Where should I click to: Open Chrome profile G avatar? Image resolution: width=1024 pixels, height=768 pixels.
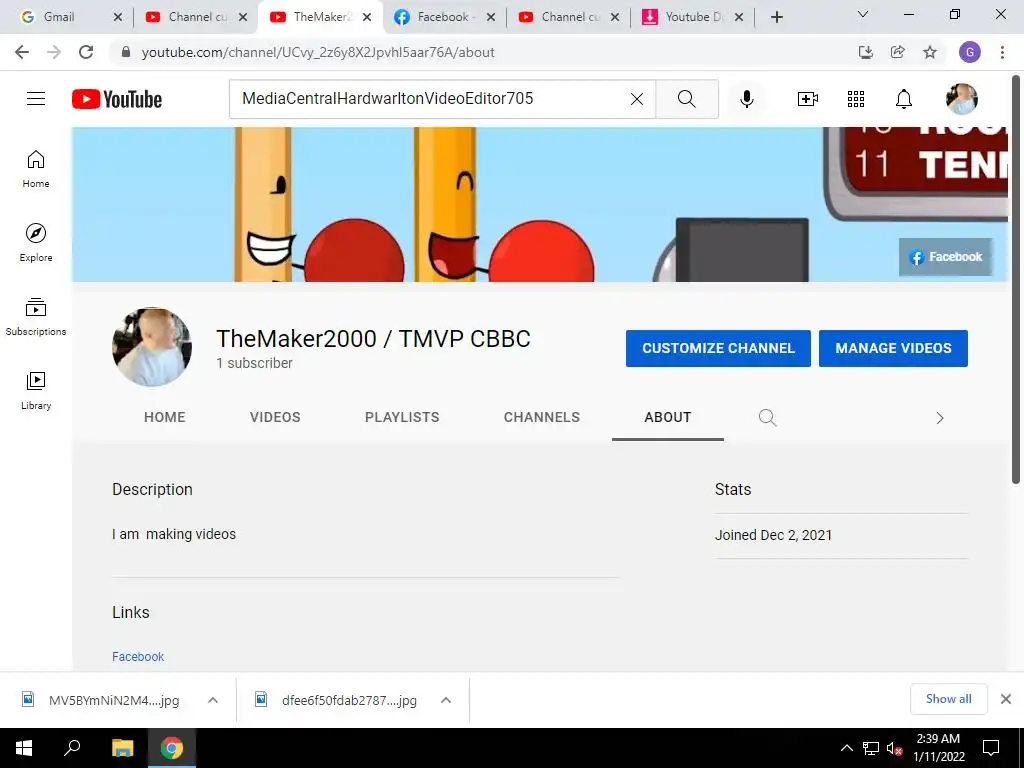970,52
